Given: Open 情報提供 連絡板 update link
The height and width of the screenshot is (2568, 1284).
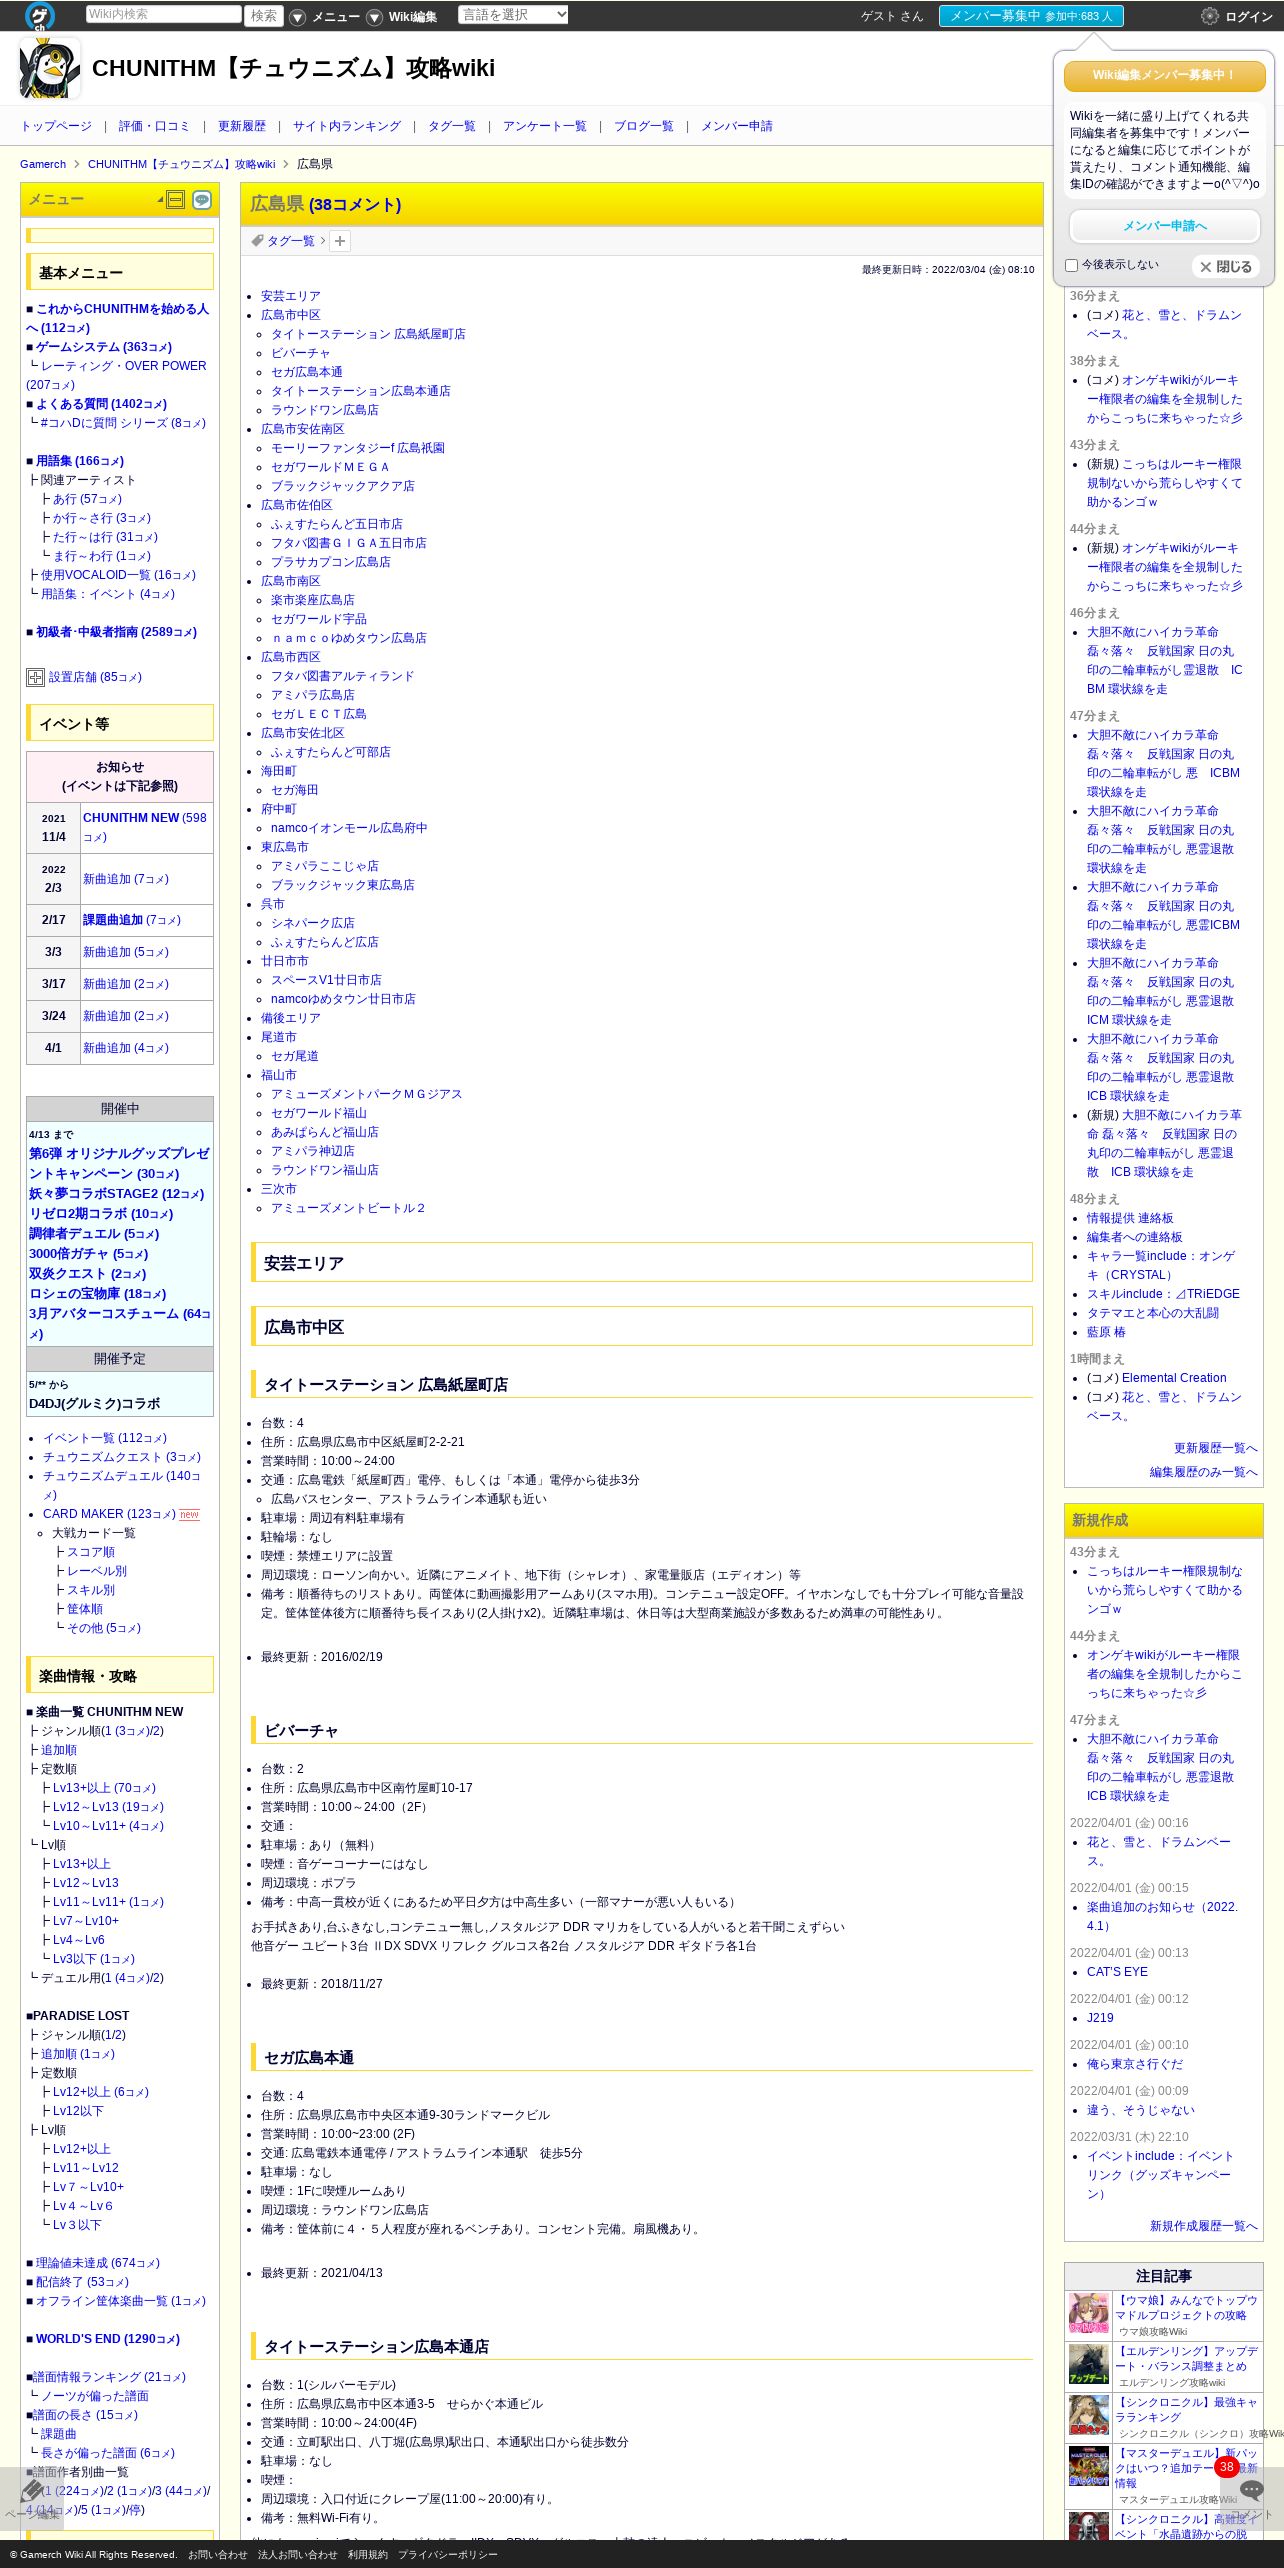Looking at the screenshot, I should point(1130,1218).
